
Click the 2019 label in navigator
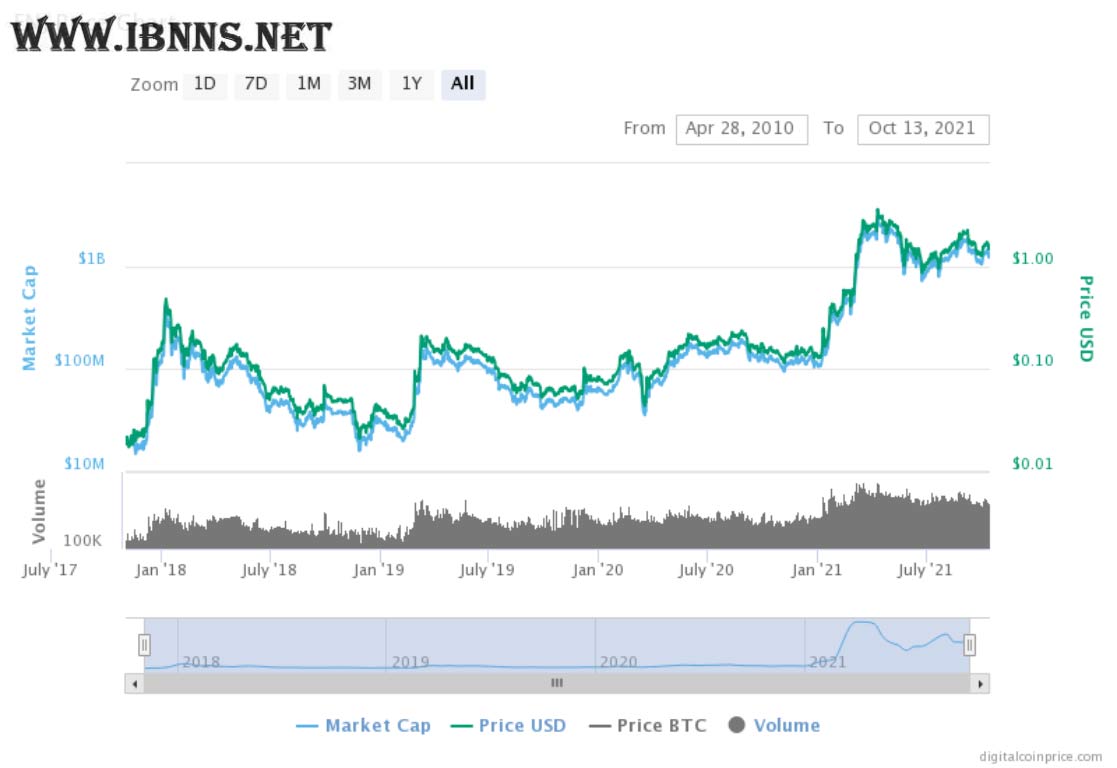coord(410,662)
